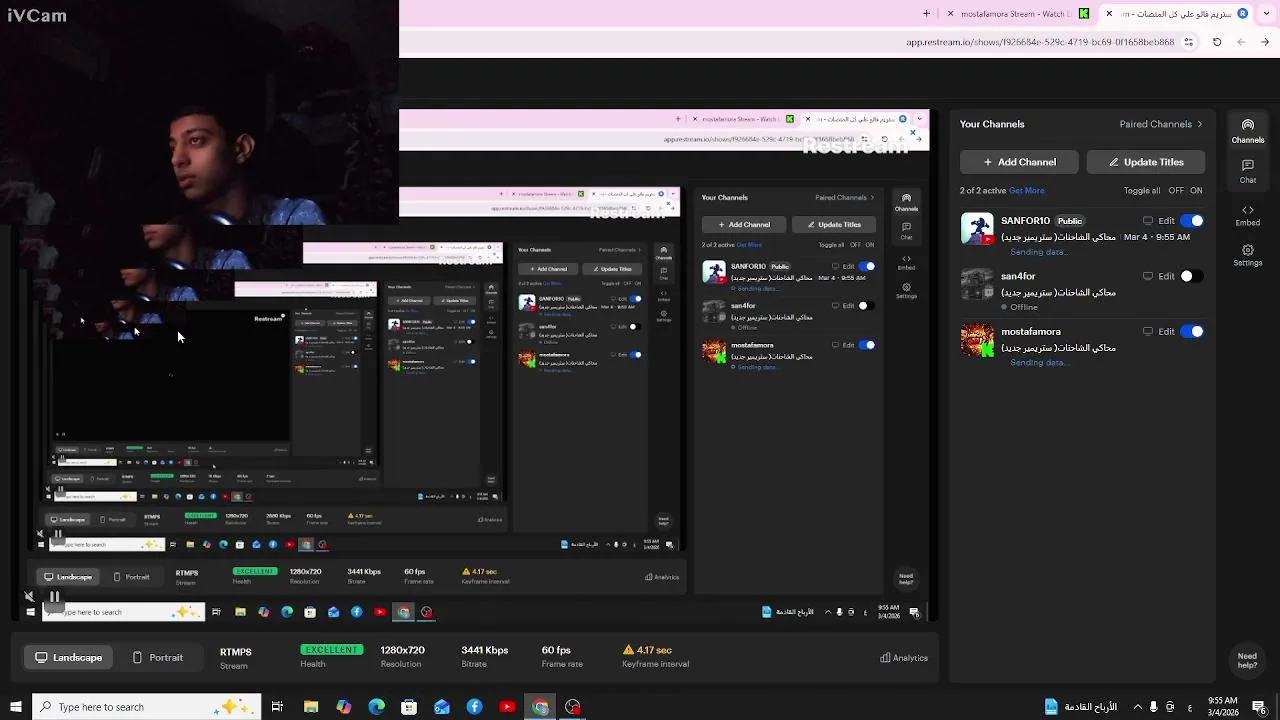
Task: Disable the mostafamora channel toggle
Action: [x=1192, y=331]
